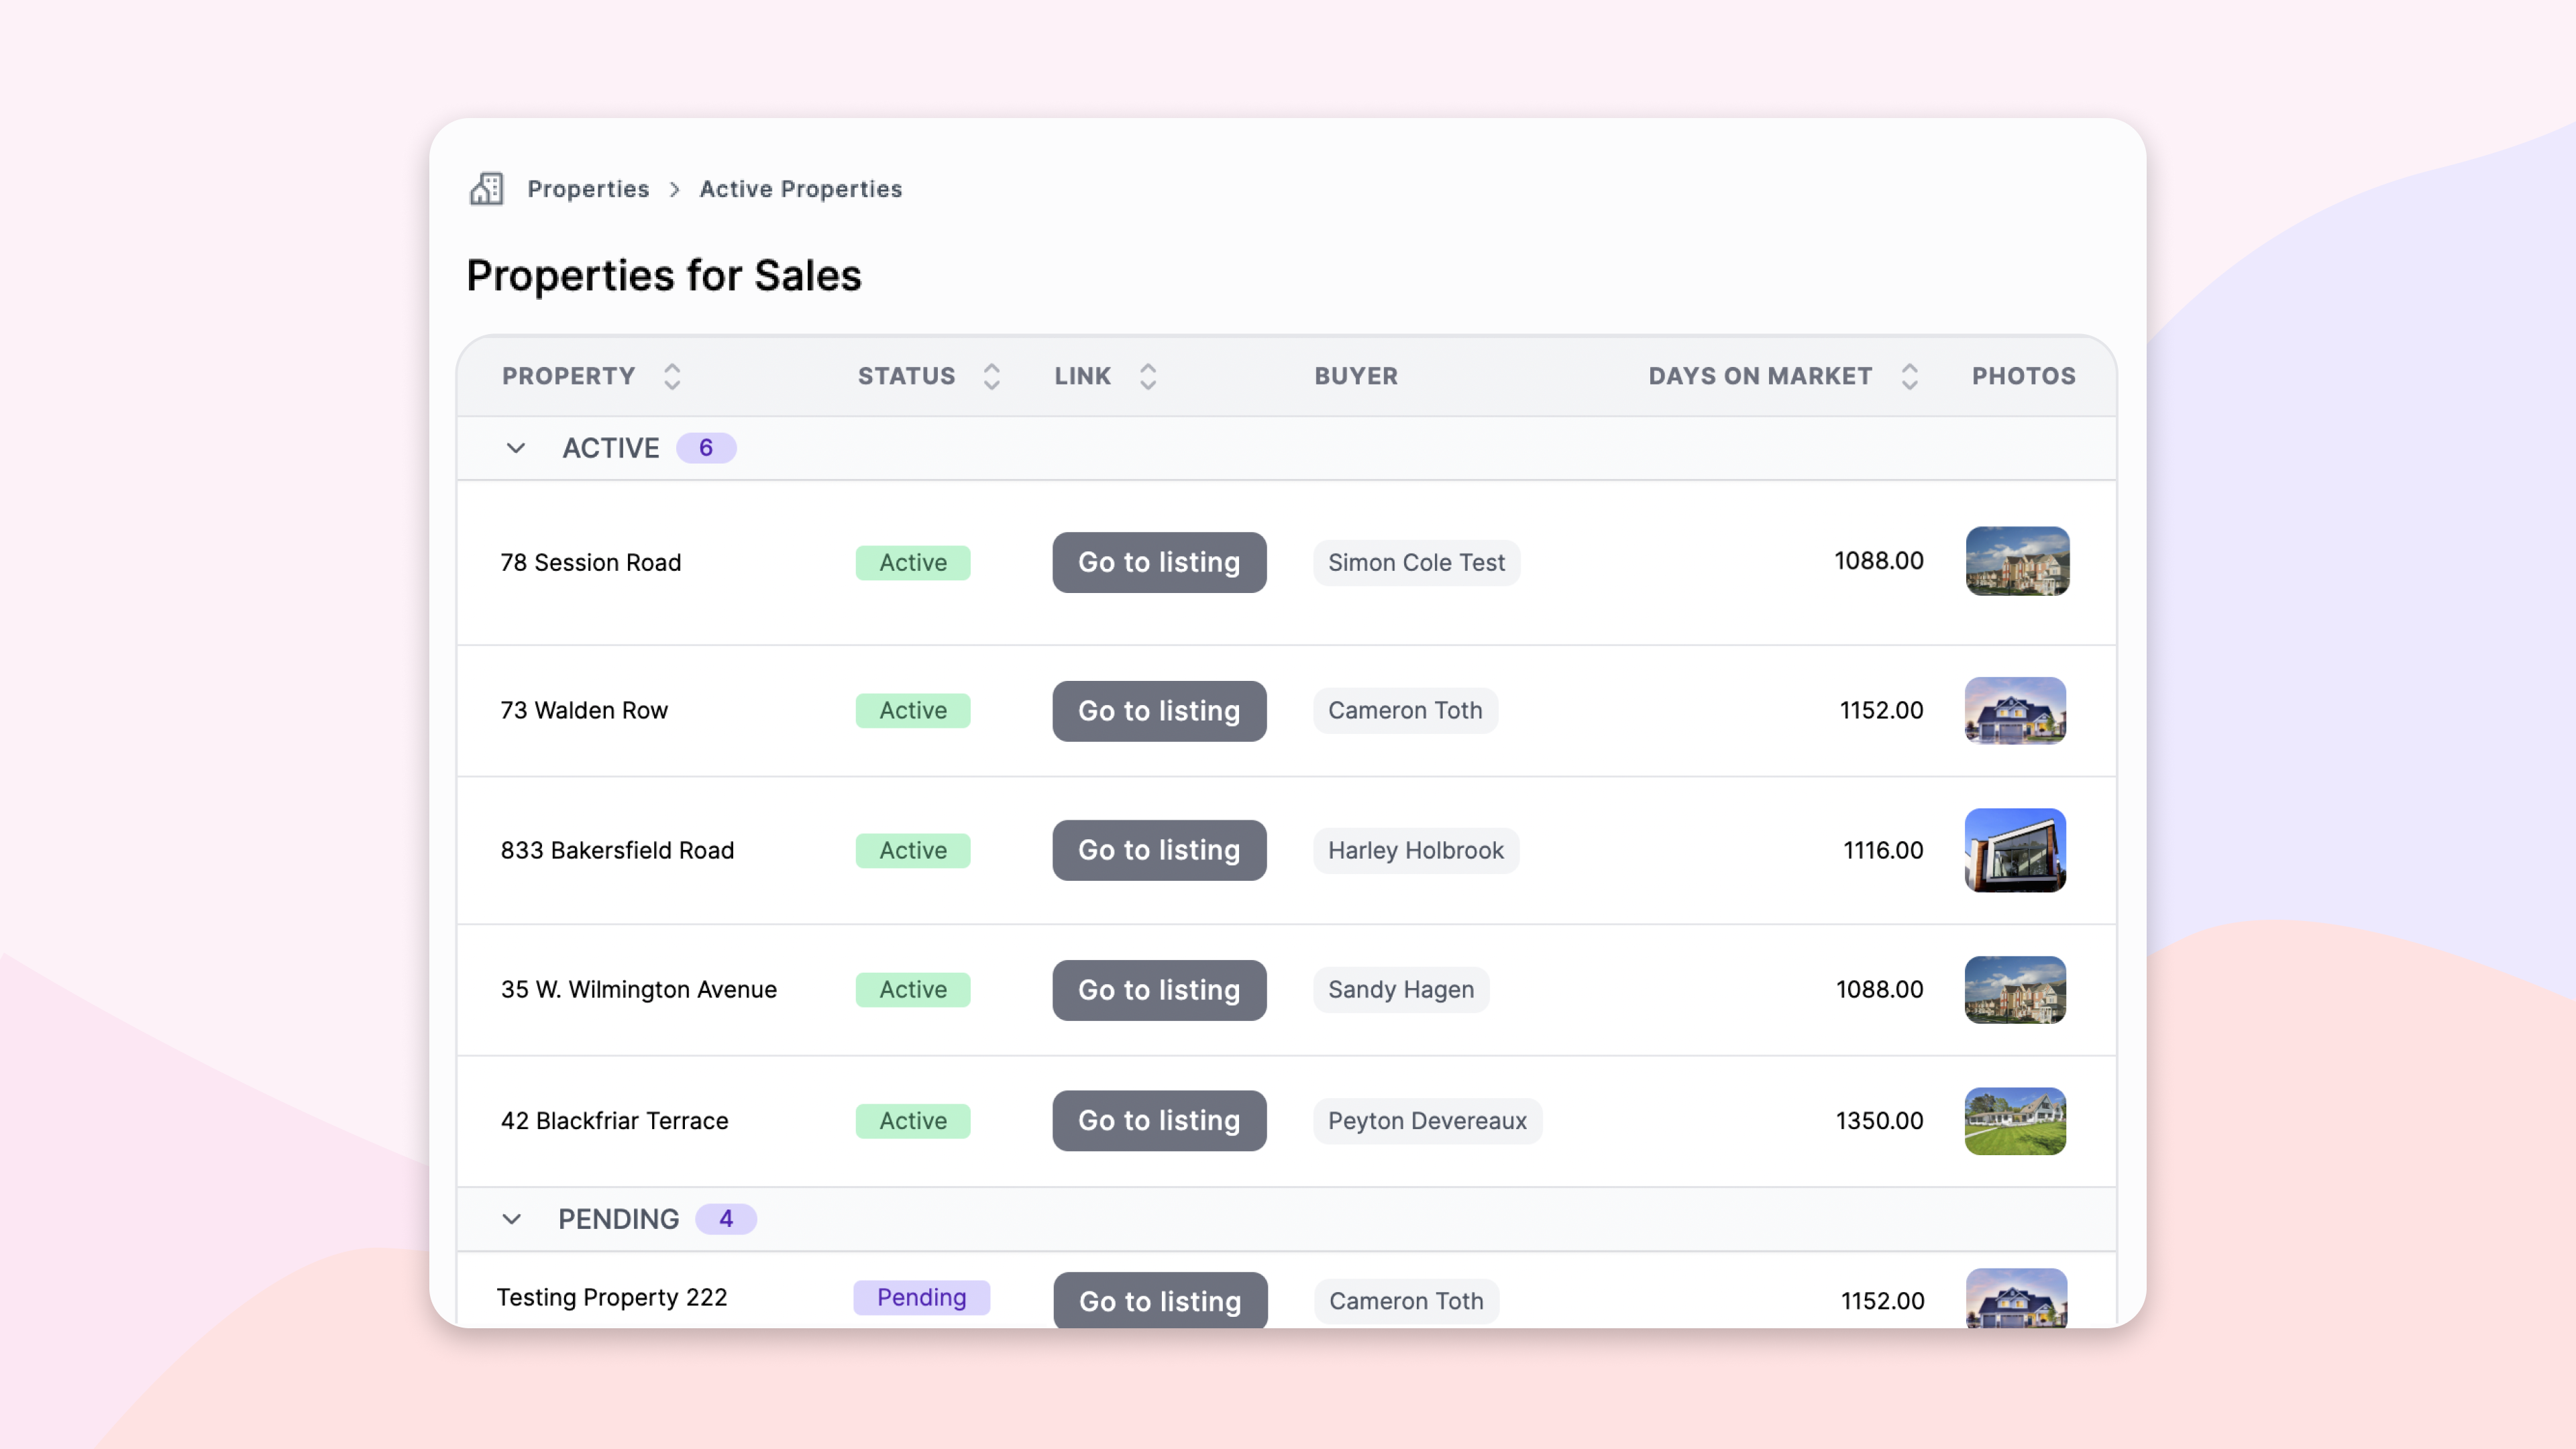Open the Properties breadcrumb link

(x=588, y=189)
